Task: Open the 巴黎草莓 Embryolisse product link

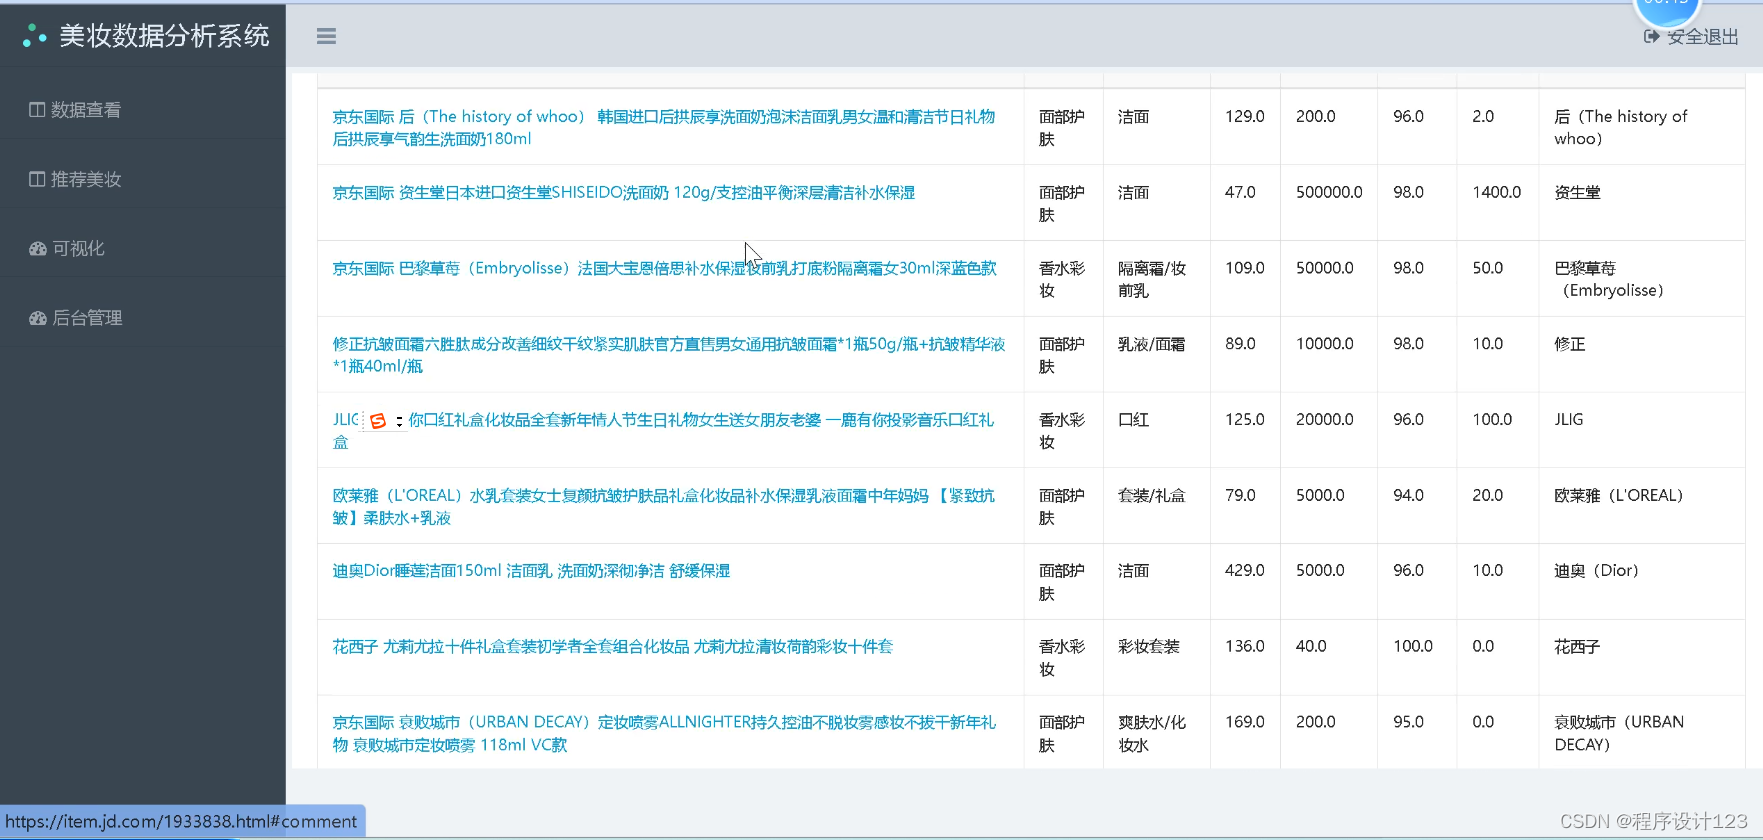Action: click(665, 268)
